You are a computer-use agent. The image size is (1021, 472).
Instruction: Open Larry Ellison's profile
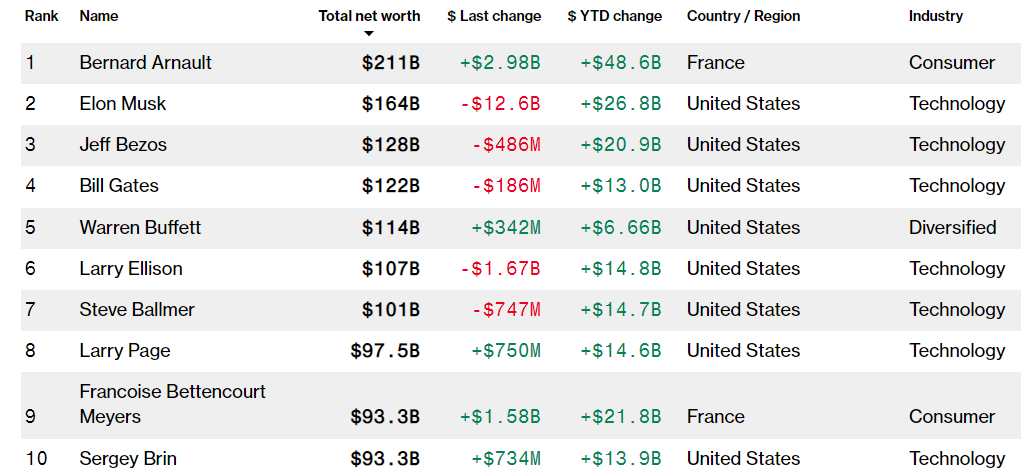(x=131, y=269)
